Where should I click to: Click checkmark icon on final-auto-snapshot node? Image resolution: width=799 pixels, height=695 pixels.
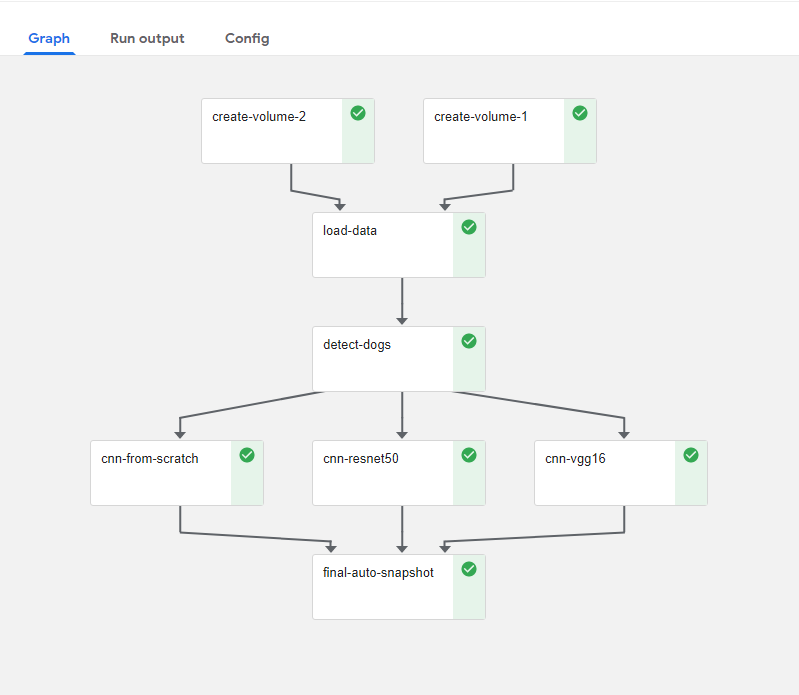tap(469, 569)
